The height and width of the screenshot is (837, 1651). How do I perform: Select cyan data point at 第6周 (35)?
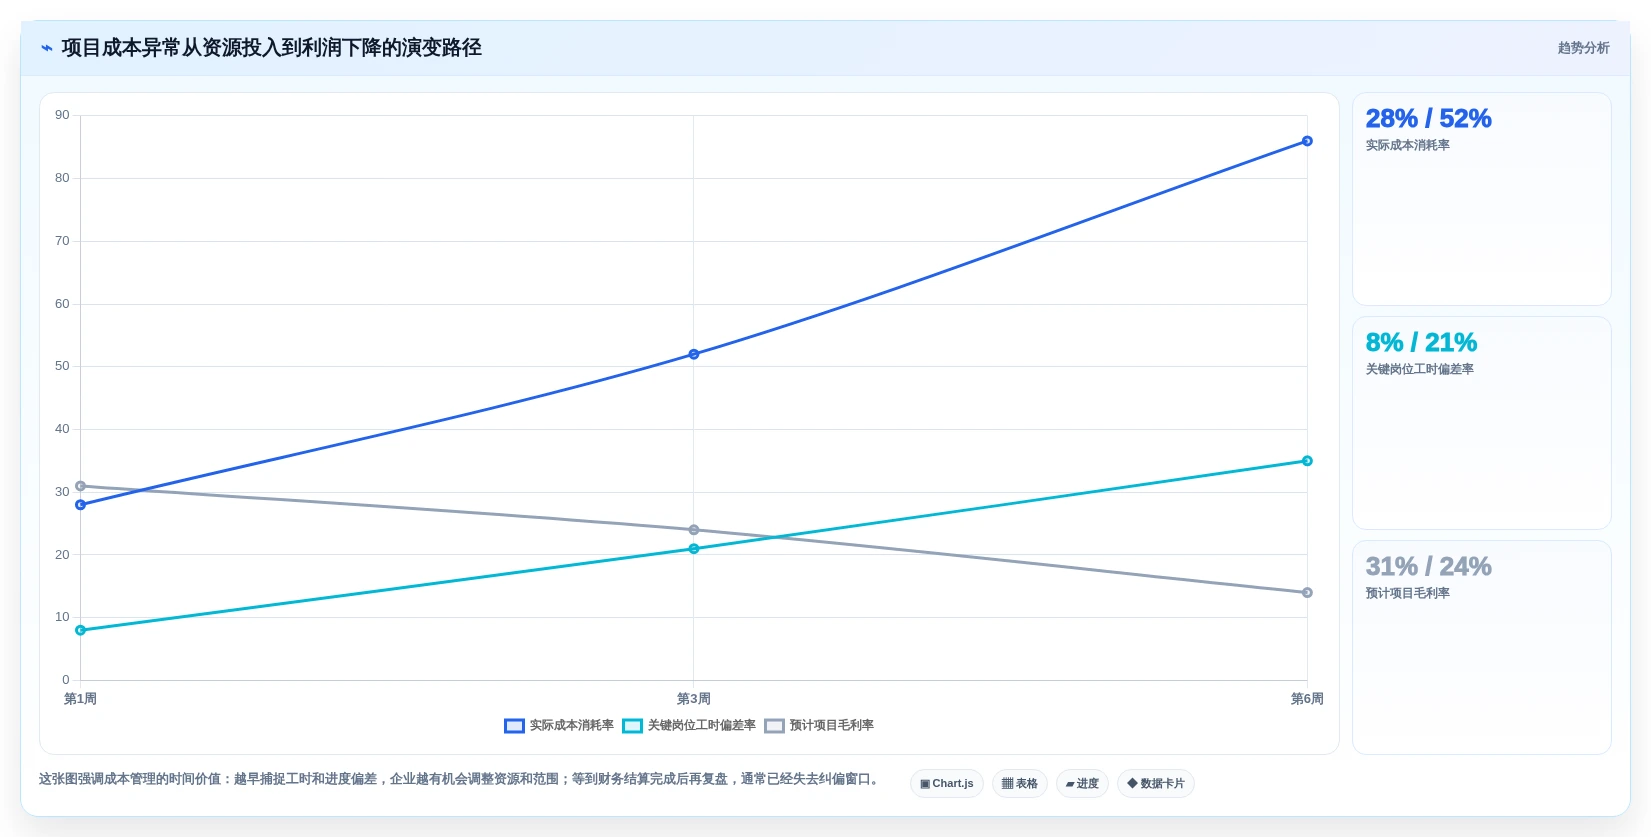click(x=1307, y=461)
